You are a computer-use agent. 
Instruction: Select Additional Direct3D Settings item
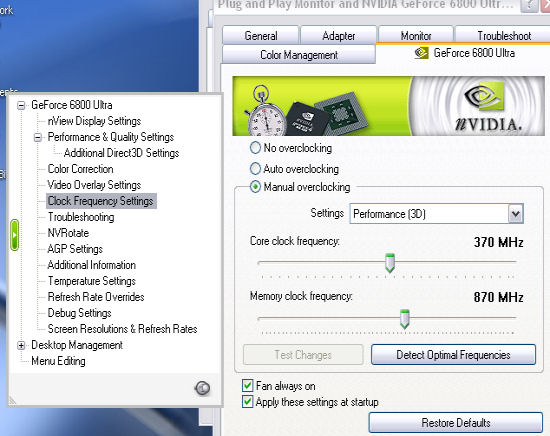[121, 153]
